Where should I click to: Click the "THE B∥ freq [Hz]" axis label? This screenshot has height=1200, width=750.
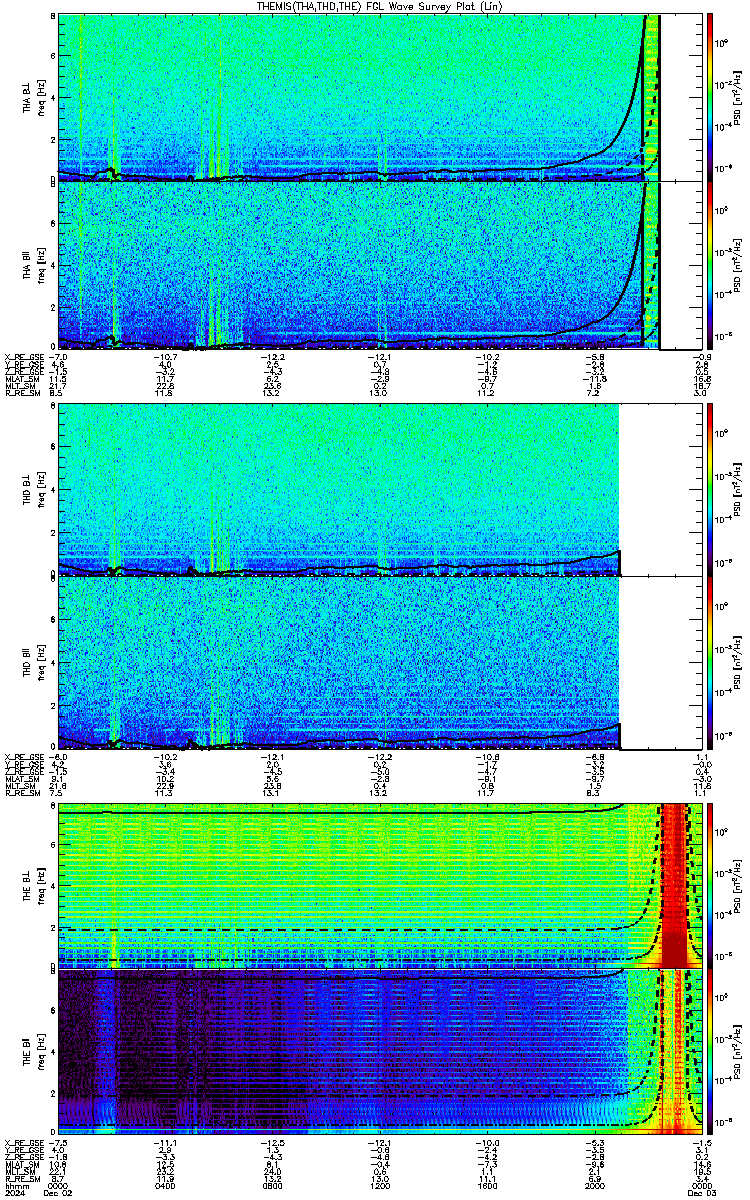pos(33,1051)
